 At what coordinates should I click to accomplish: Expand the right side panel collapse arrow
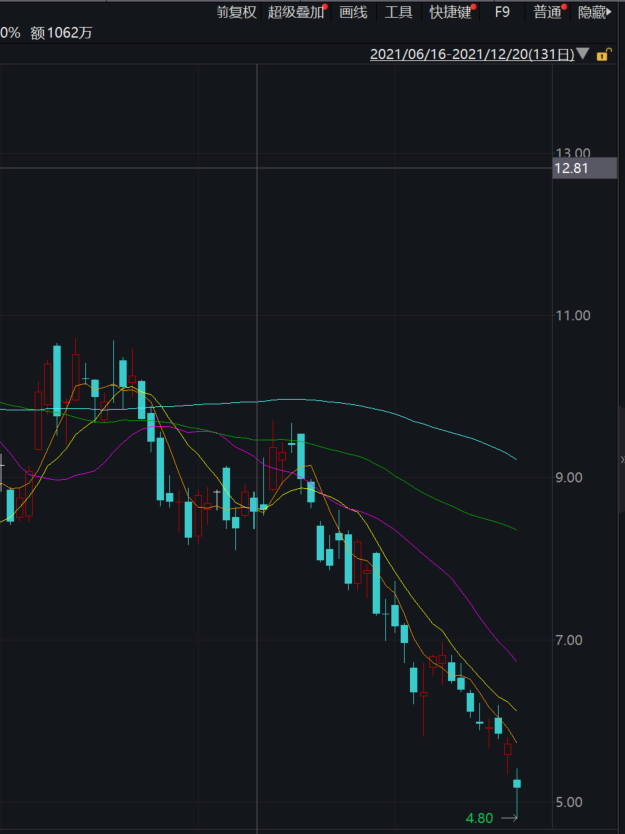622,460
